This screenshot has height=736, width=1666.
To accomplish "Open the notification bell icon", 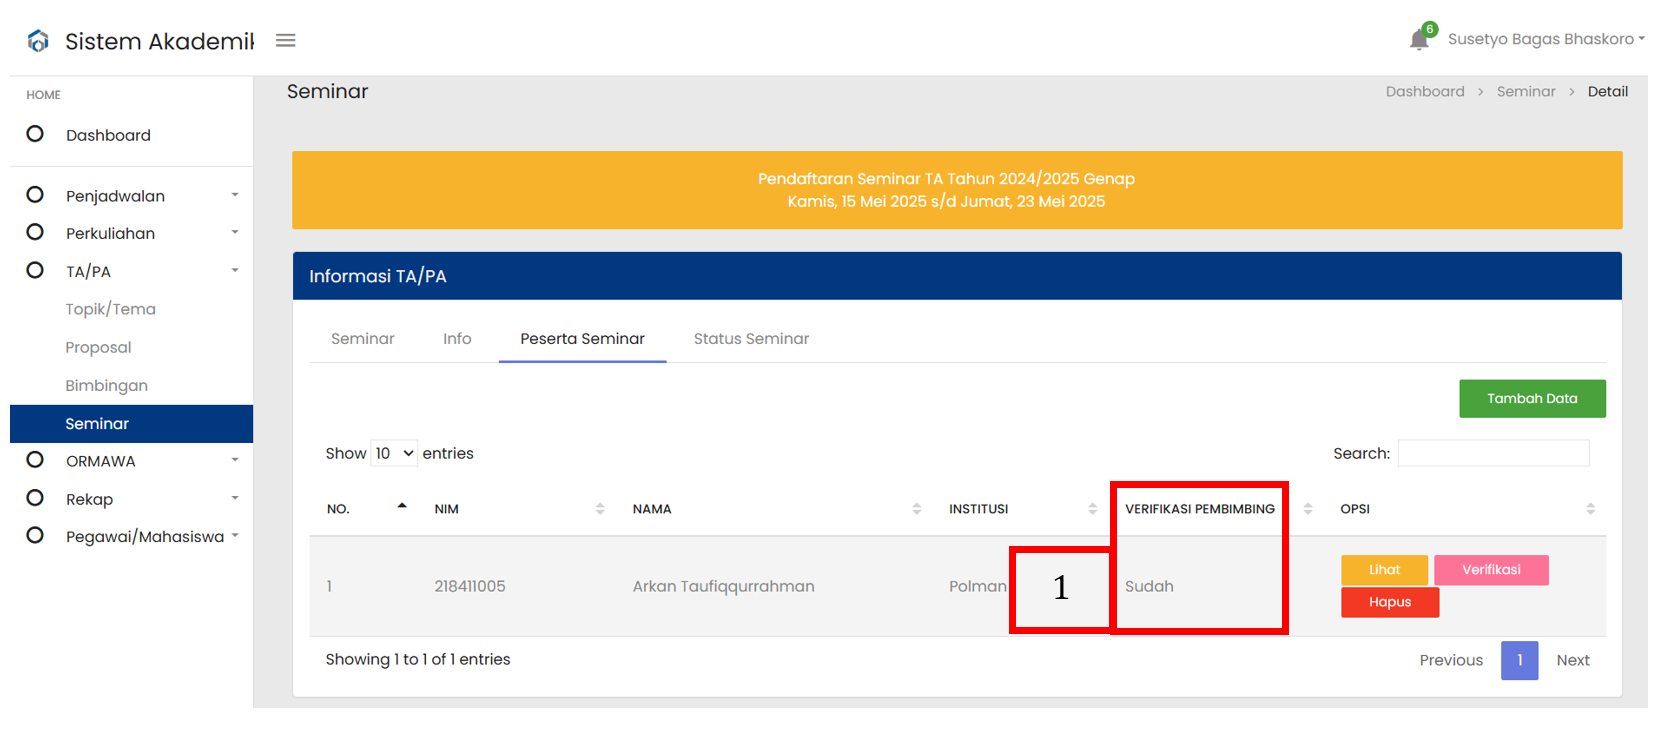I will [x=1419, y=40].
